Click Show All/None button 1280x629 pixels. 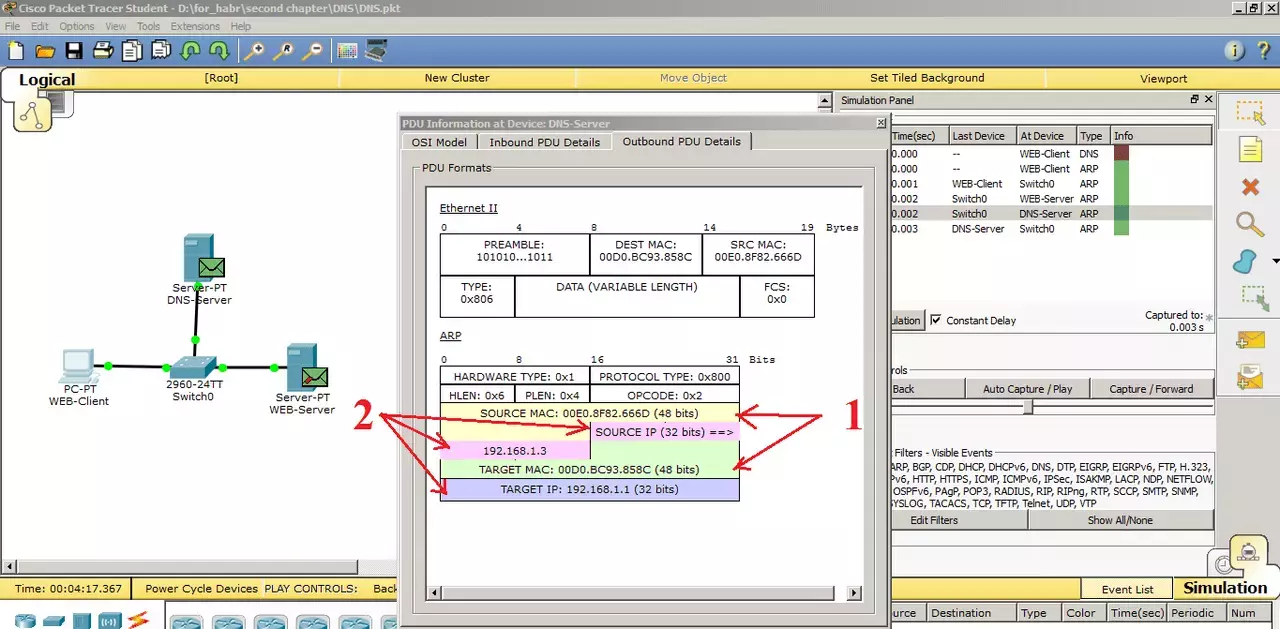click(1120, 520)
